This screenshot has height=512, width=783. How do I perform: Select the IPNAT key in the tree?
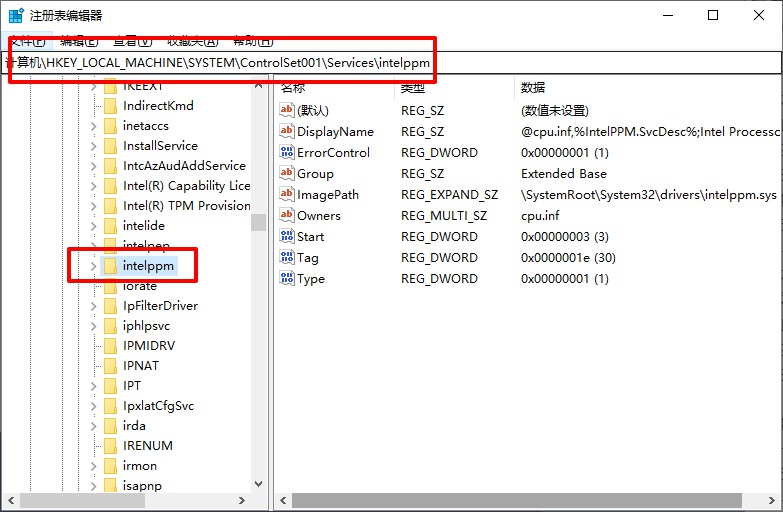[141, 366]
